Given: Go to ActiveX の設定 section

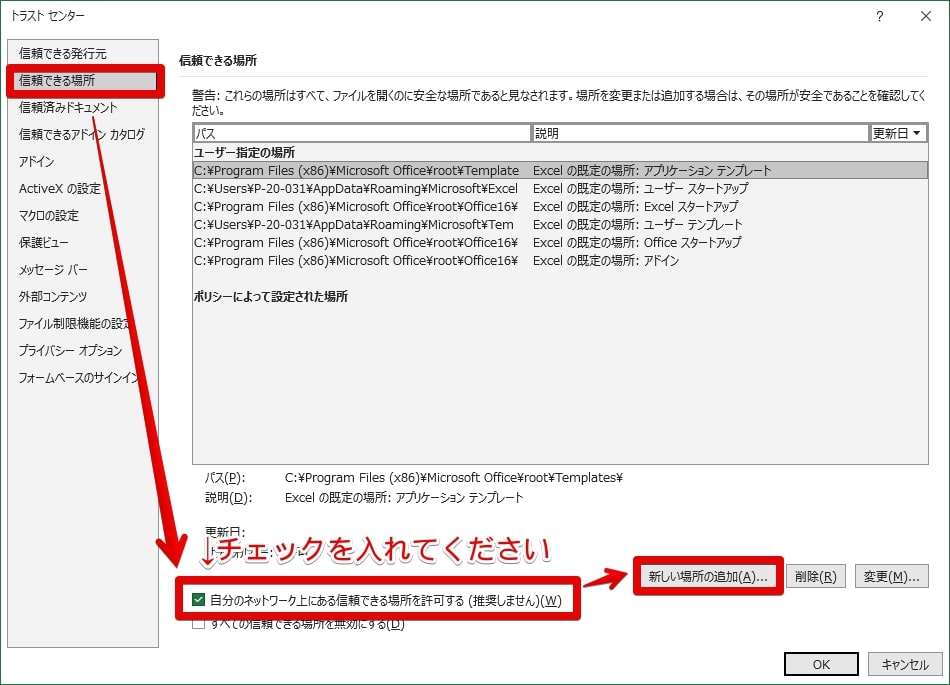Looking at the screenshot, I should (59, 188).
